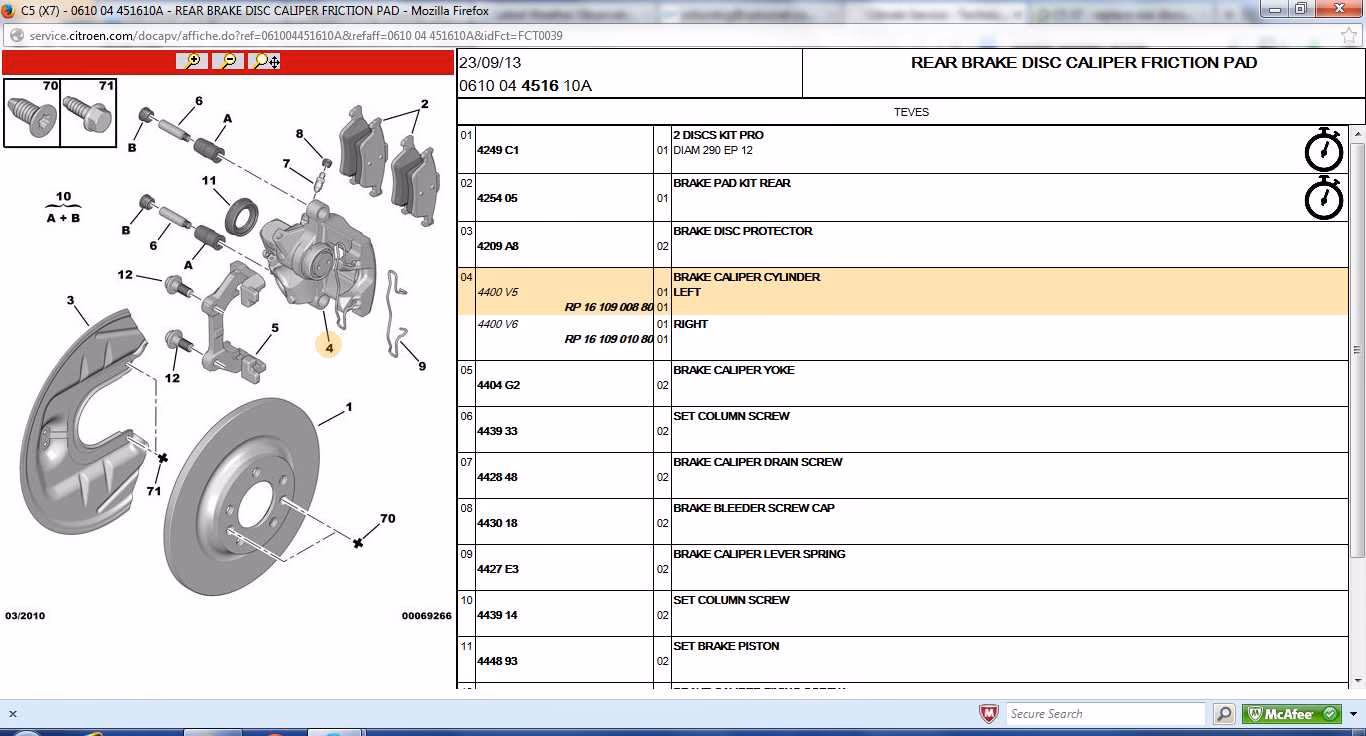
Task: Click the zoom-and-pan magnifier icon
Action: [266, 61]
